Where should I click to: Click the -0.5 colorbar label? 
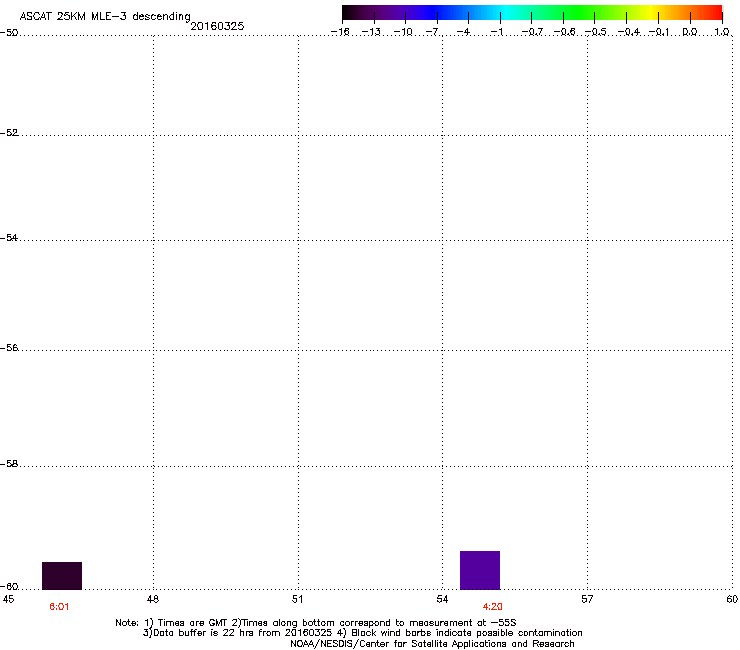point(595,32)
